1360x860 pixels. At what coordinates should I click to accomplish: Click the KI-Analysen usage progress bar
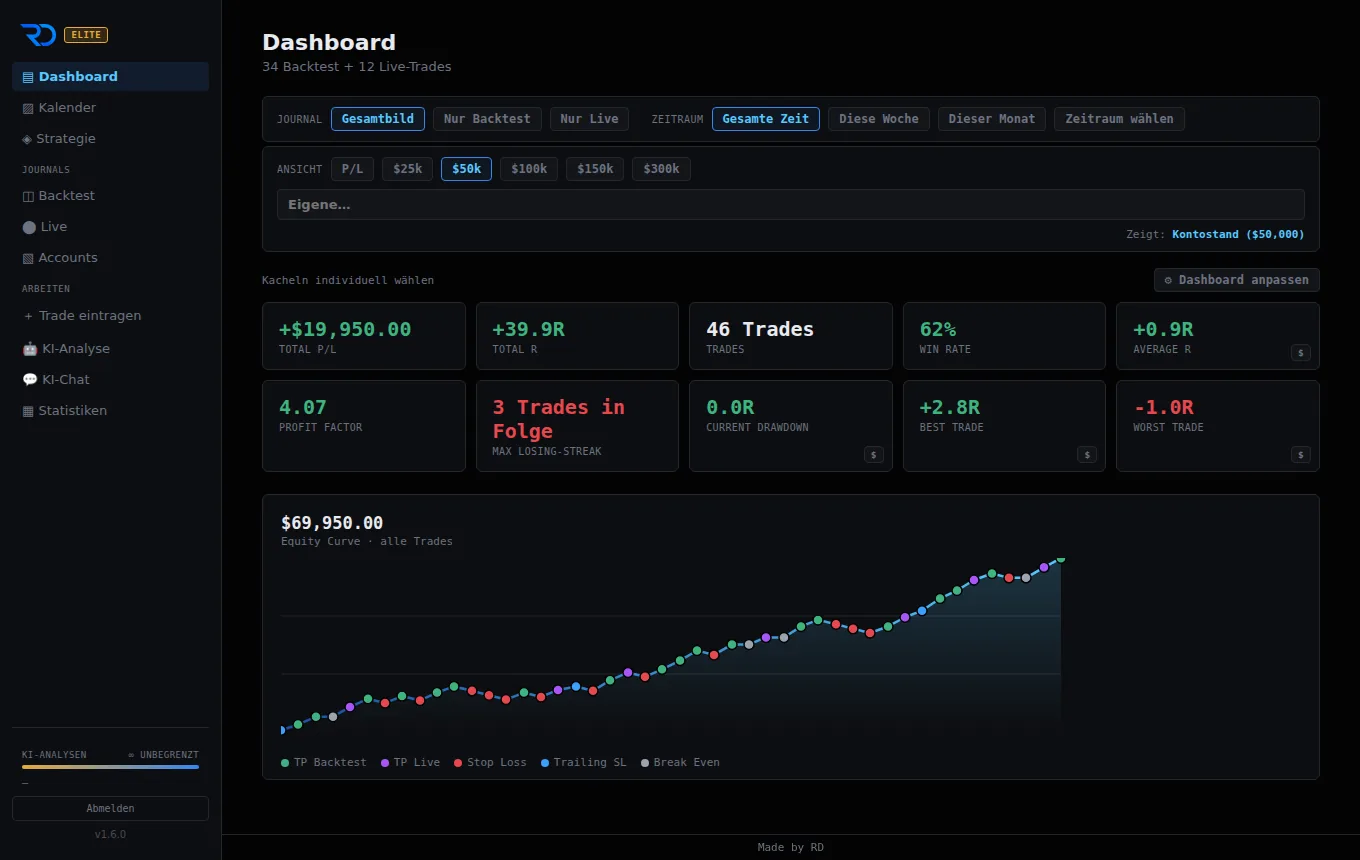coord(110,767)
